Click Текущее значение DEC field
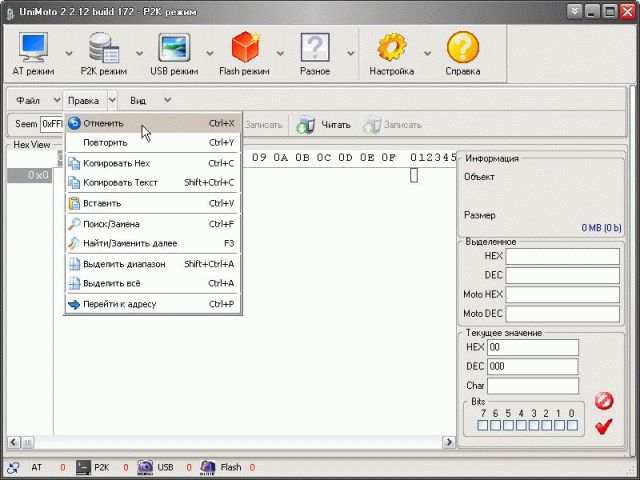 click(533, 367)
